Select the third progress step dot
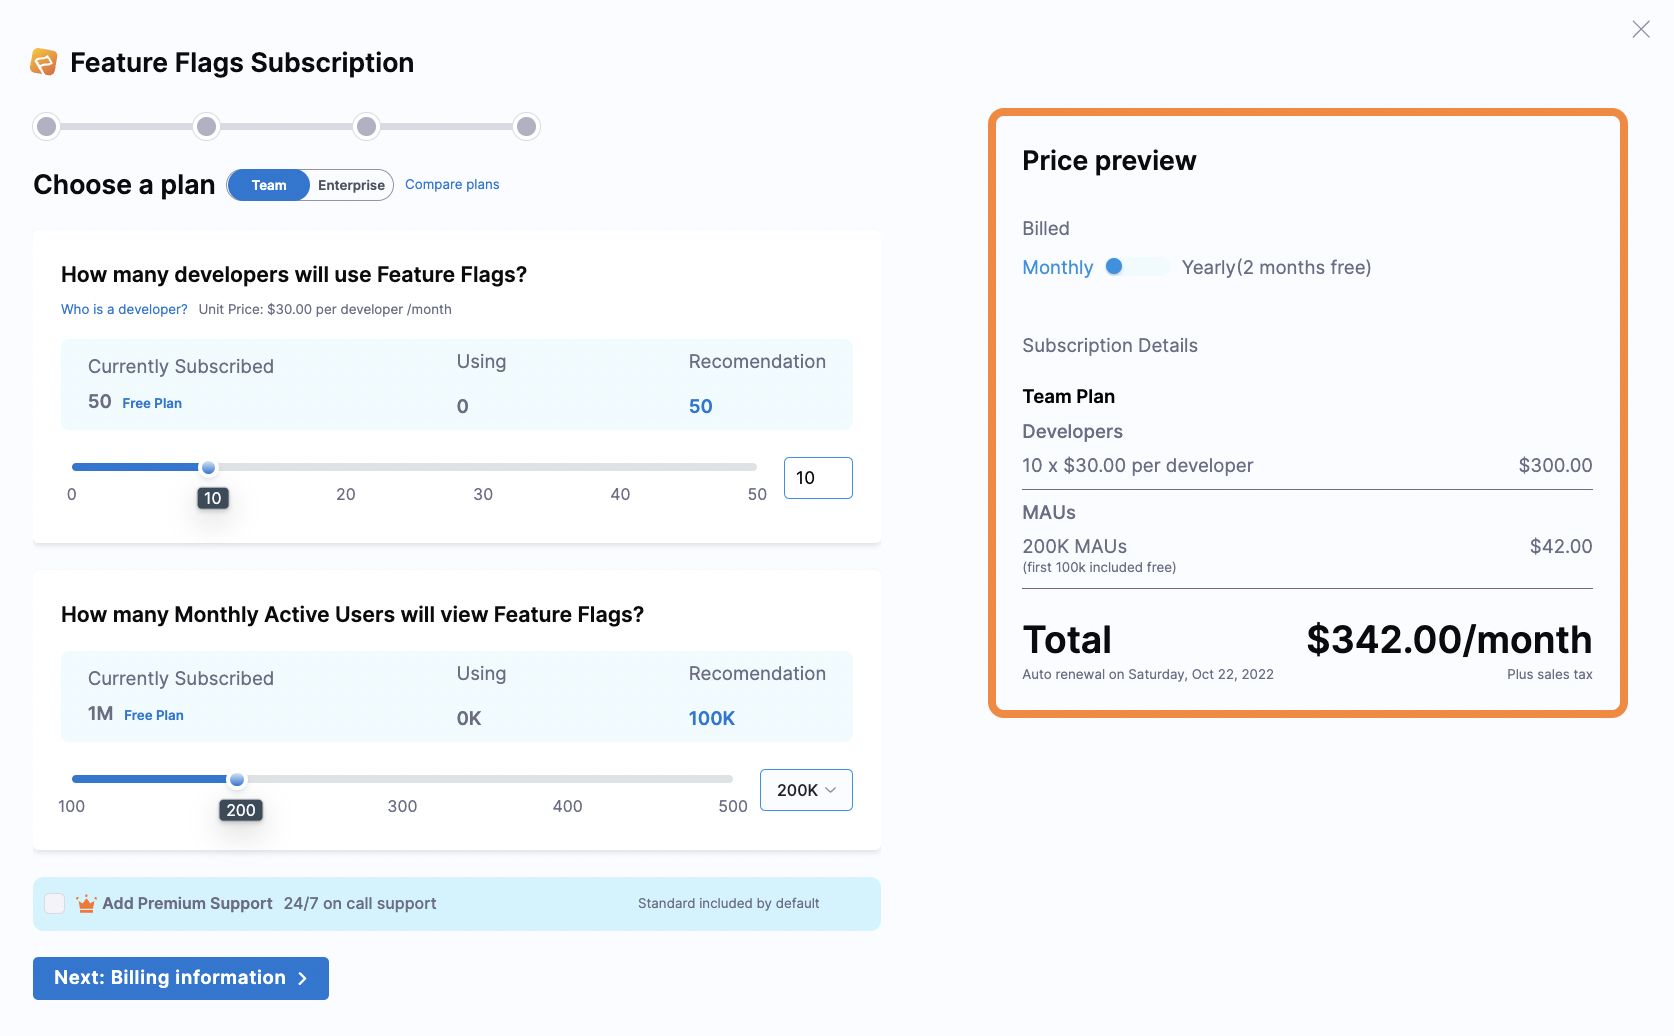This screenshot has height=1036, width=1674. click(x=366, y=126)
